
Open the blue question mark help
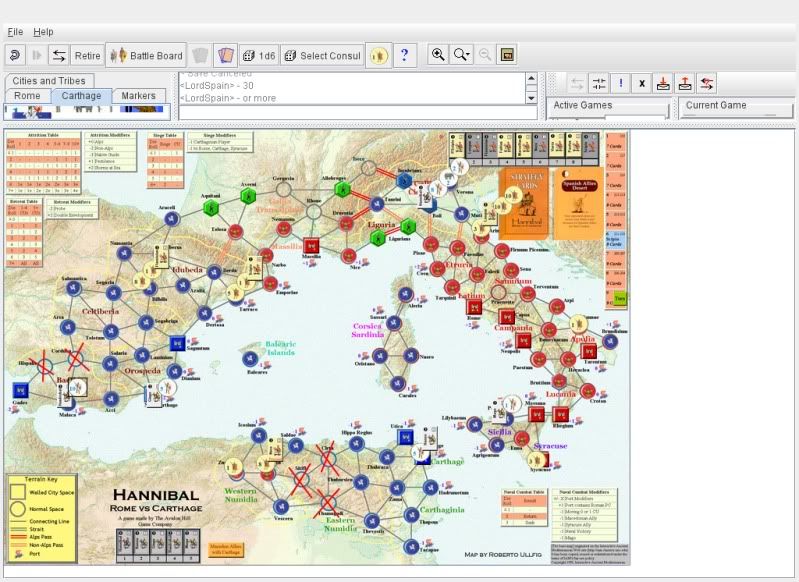tap(405, 55)
